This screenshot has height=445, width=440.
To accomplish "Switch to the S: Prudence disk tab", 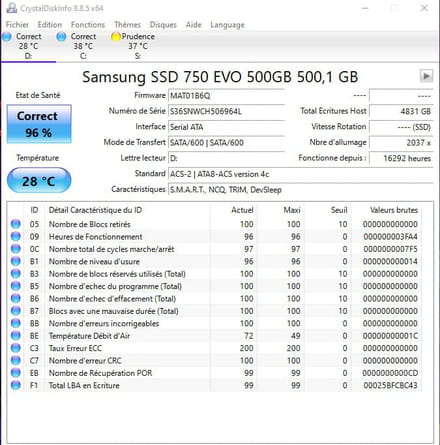I will [133, 46].
